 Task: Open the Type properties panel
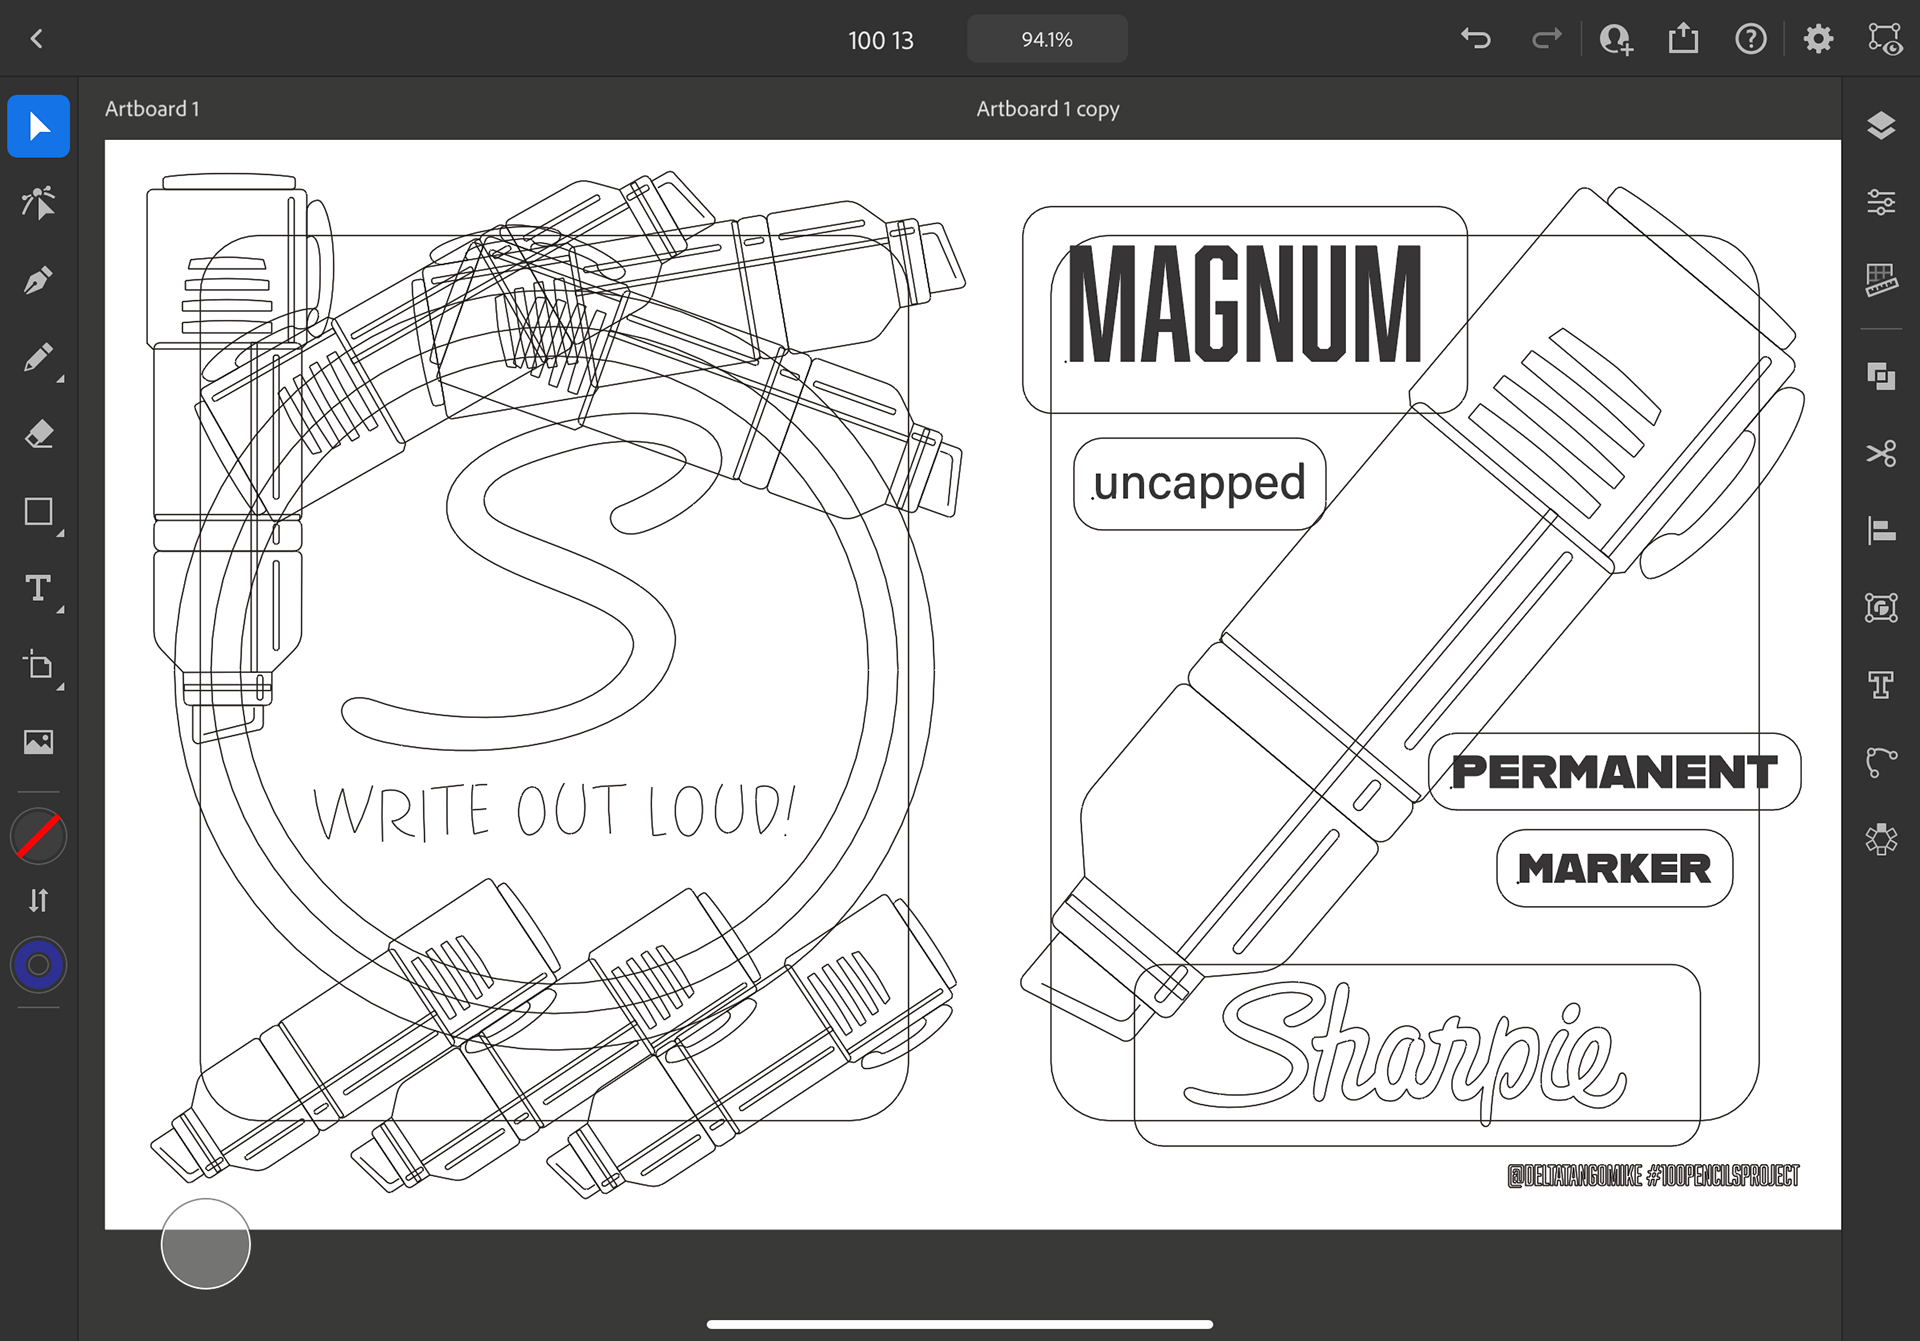click(1881, 684)
